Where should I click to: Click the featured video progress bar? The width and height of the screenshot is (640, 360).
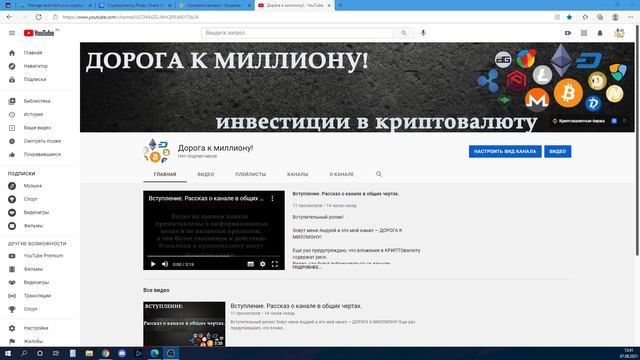coord(214,256)
